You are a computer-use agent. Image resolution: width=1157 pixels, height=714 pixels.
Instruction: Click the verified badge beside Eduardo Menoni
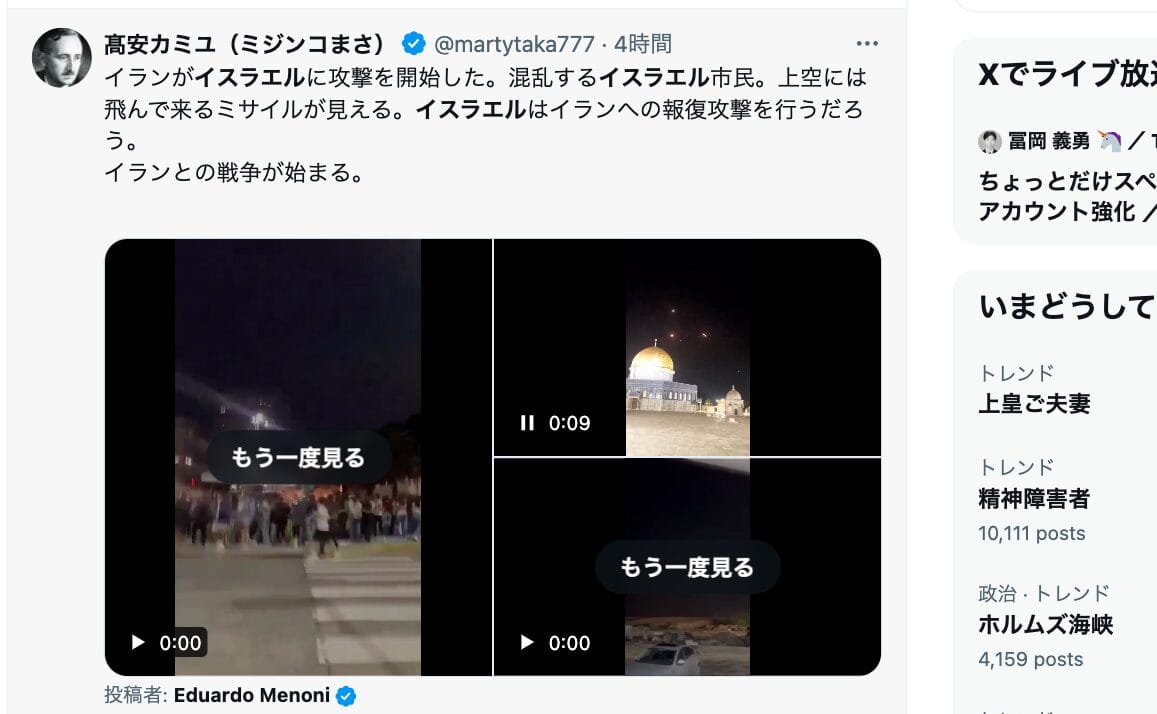346,696
